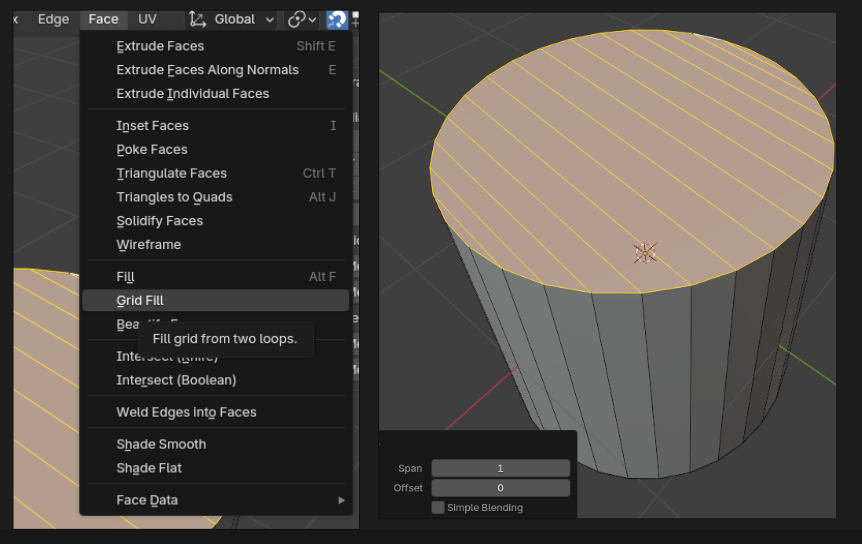Select Intersect (Boolean) menu item
The height and width of the screenshot is (544, 862).
pyautogui.click(x=176, y=380)
